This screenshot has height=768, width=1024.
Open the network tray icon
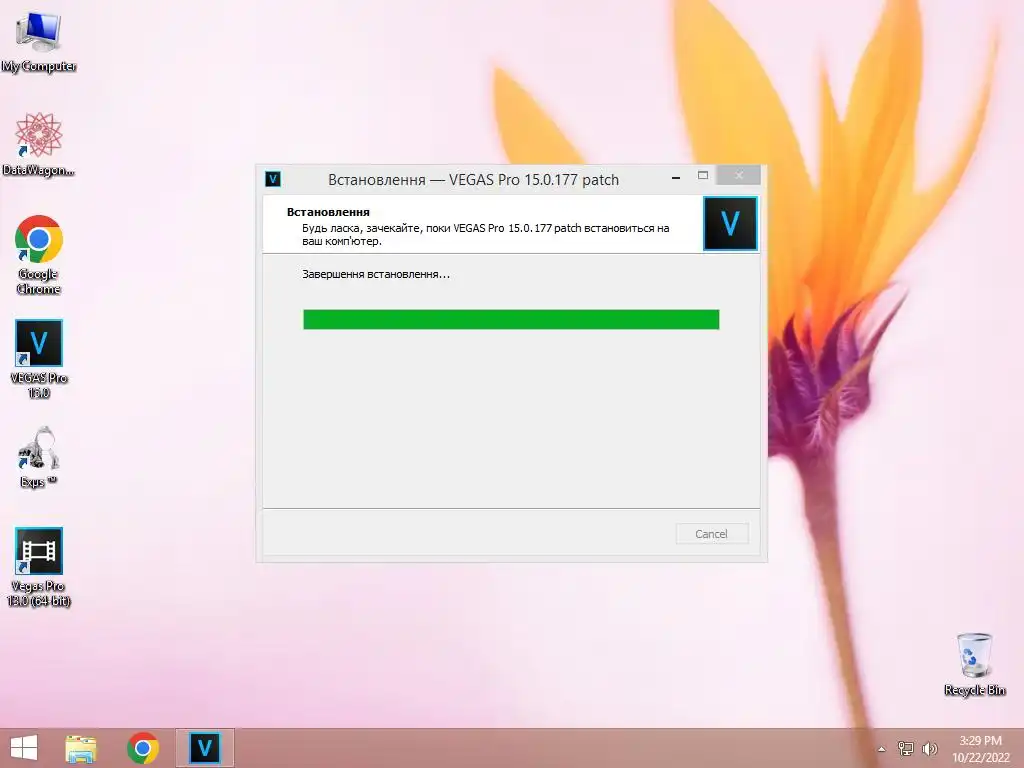(906, 748)
